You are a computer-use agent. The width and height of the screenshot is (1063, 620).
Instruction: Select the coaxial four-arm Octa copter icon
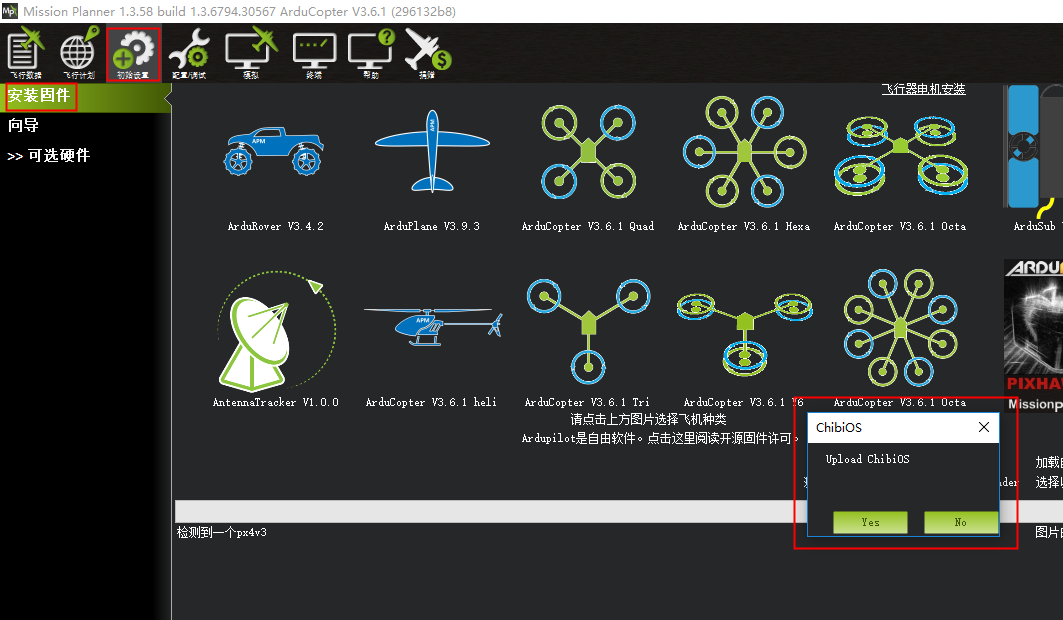pyautogui.click(x=900, y=154)
